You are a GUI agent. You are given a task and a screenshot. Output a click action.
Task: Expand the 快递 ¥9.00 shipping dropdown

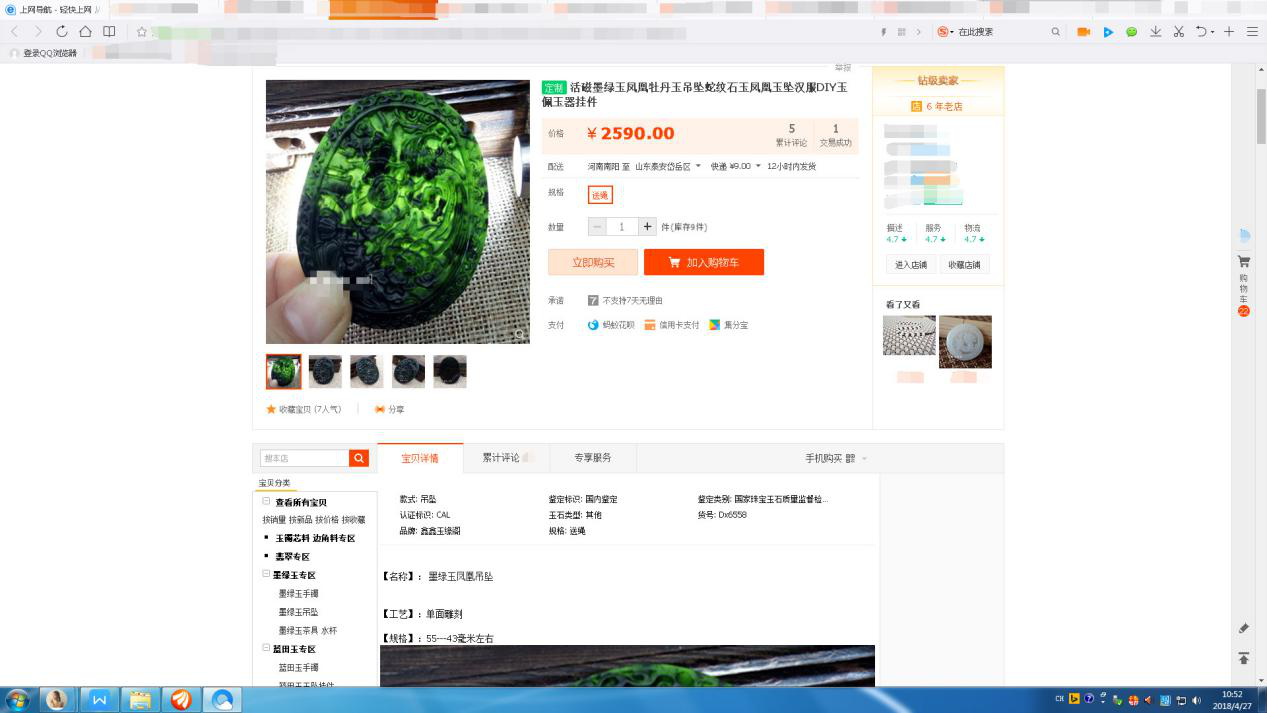click(x=735, y=166)
